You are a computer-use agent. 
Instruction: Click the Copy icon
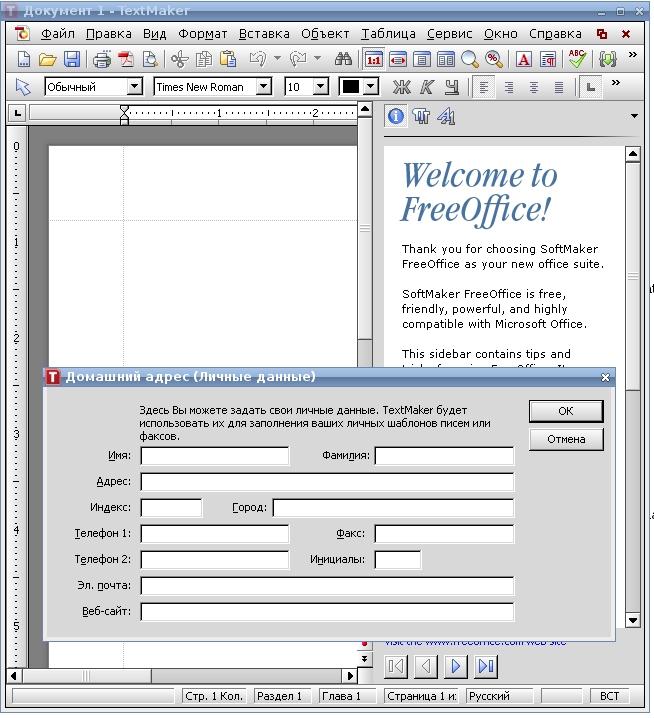204,60
